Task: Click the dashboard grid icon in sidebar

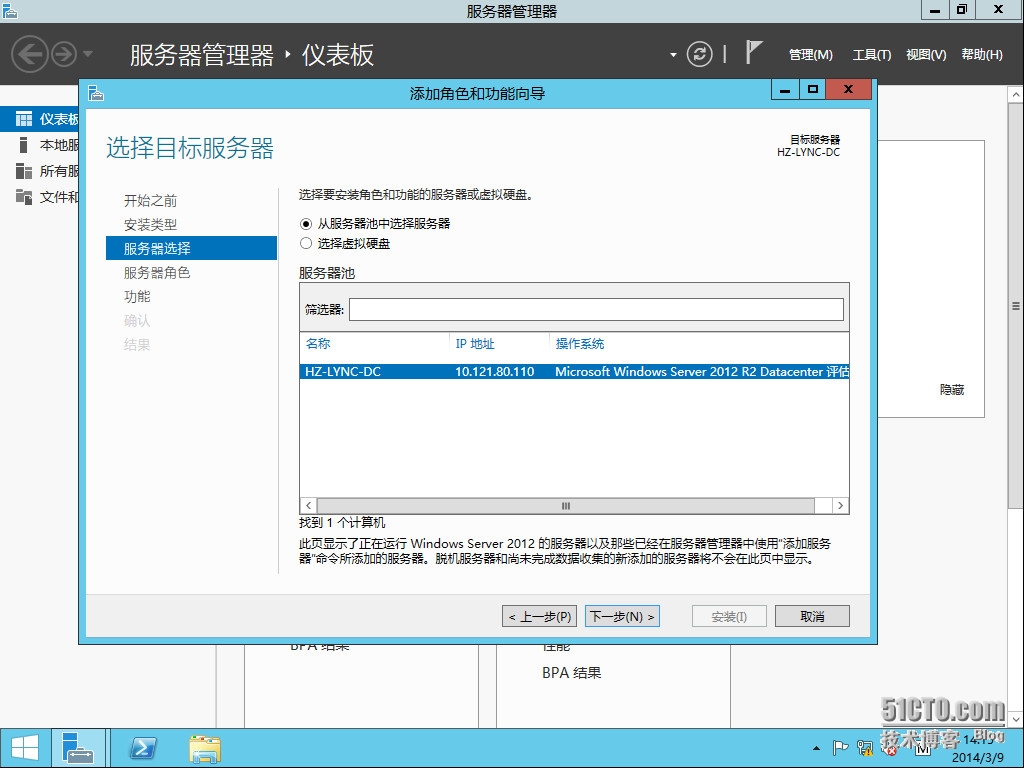Action: (24, 119)
